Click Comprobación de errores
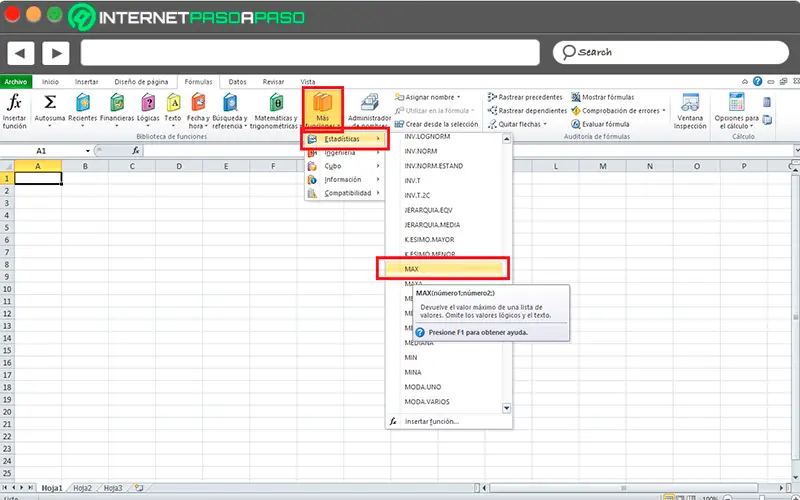800x500 pixels. [618, 111]
